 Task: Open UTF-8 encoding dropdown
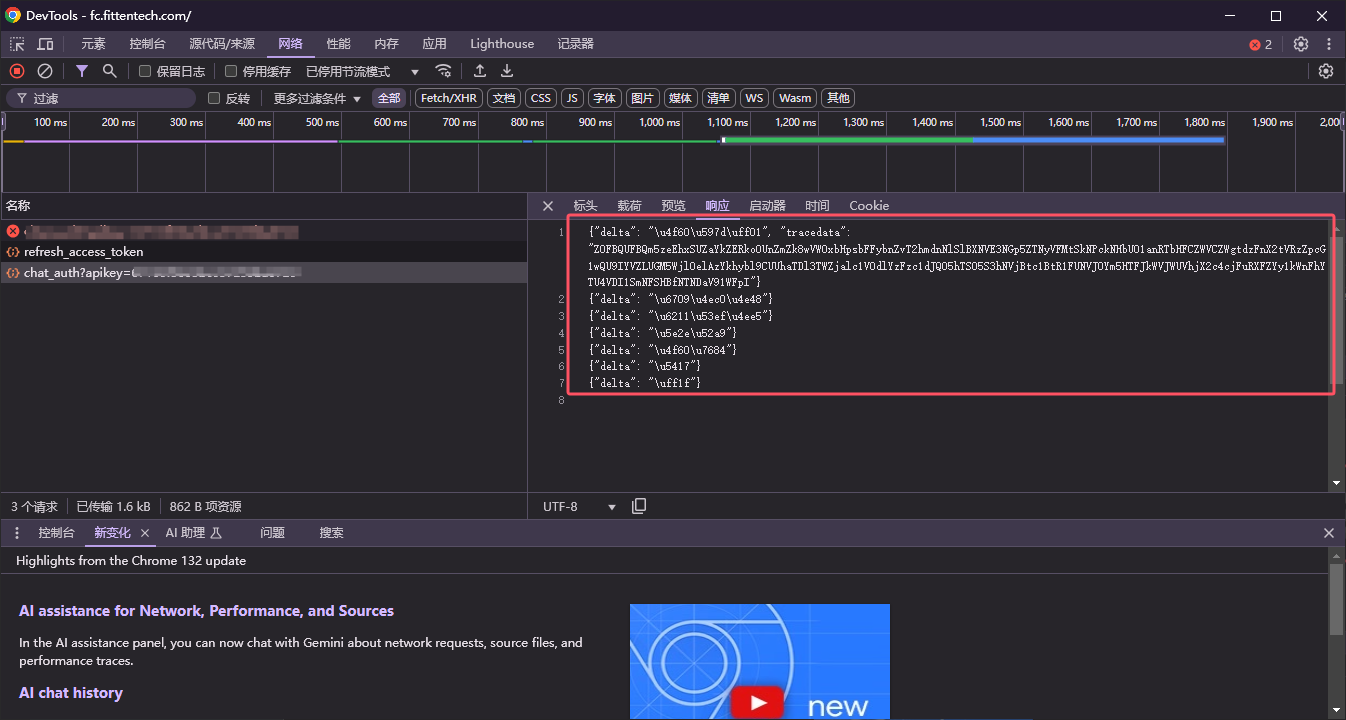(x=580, y=506)
